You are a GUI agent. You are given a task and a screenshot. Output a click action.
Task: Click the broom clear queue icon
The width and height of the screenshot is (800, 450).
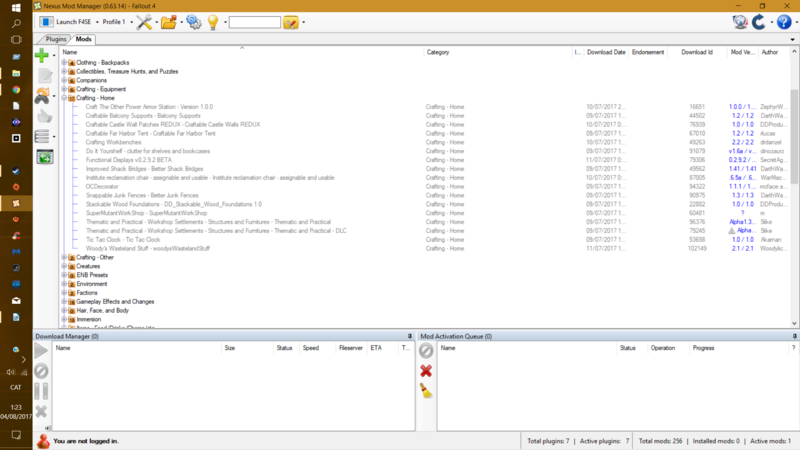pyautogui.click(x=426, y=391)
